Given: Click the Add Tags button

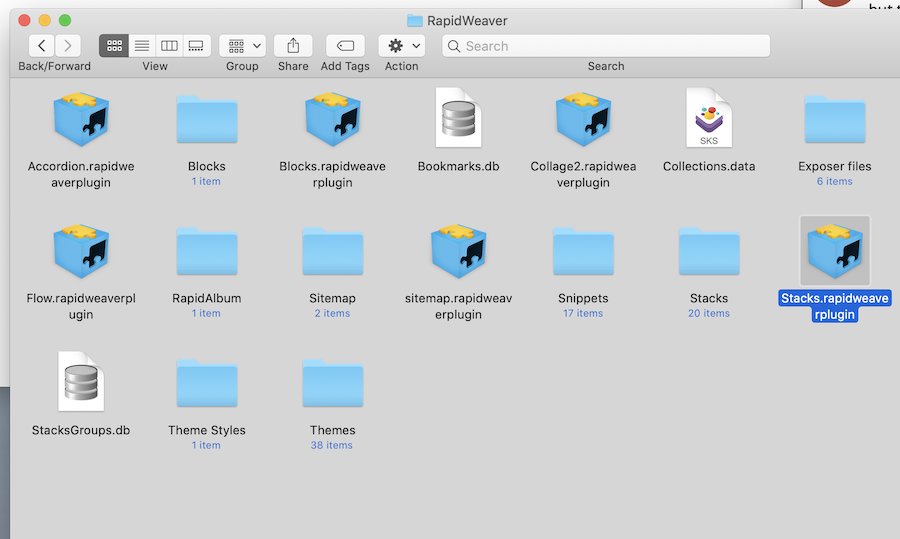Looking at the screenshot, I should (x=346, y=46).
